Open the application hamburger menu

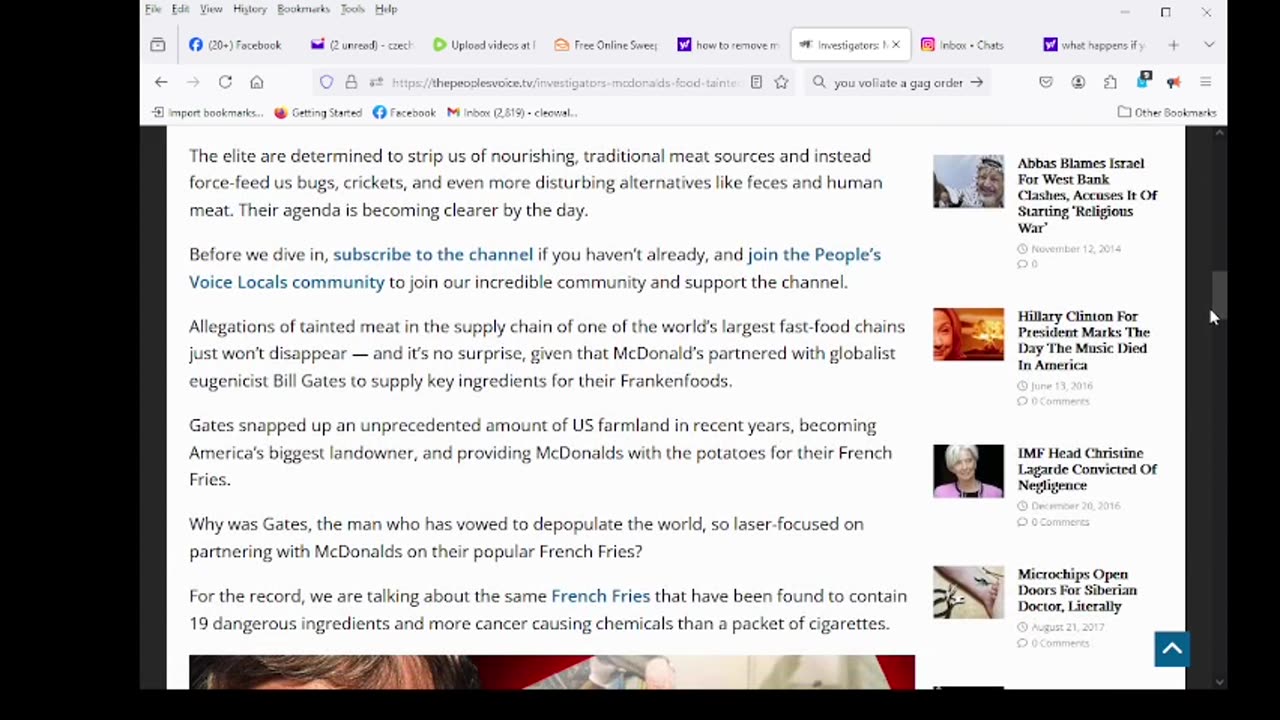point(1205,82)
